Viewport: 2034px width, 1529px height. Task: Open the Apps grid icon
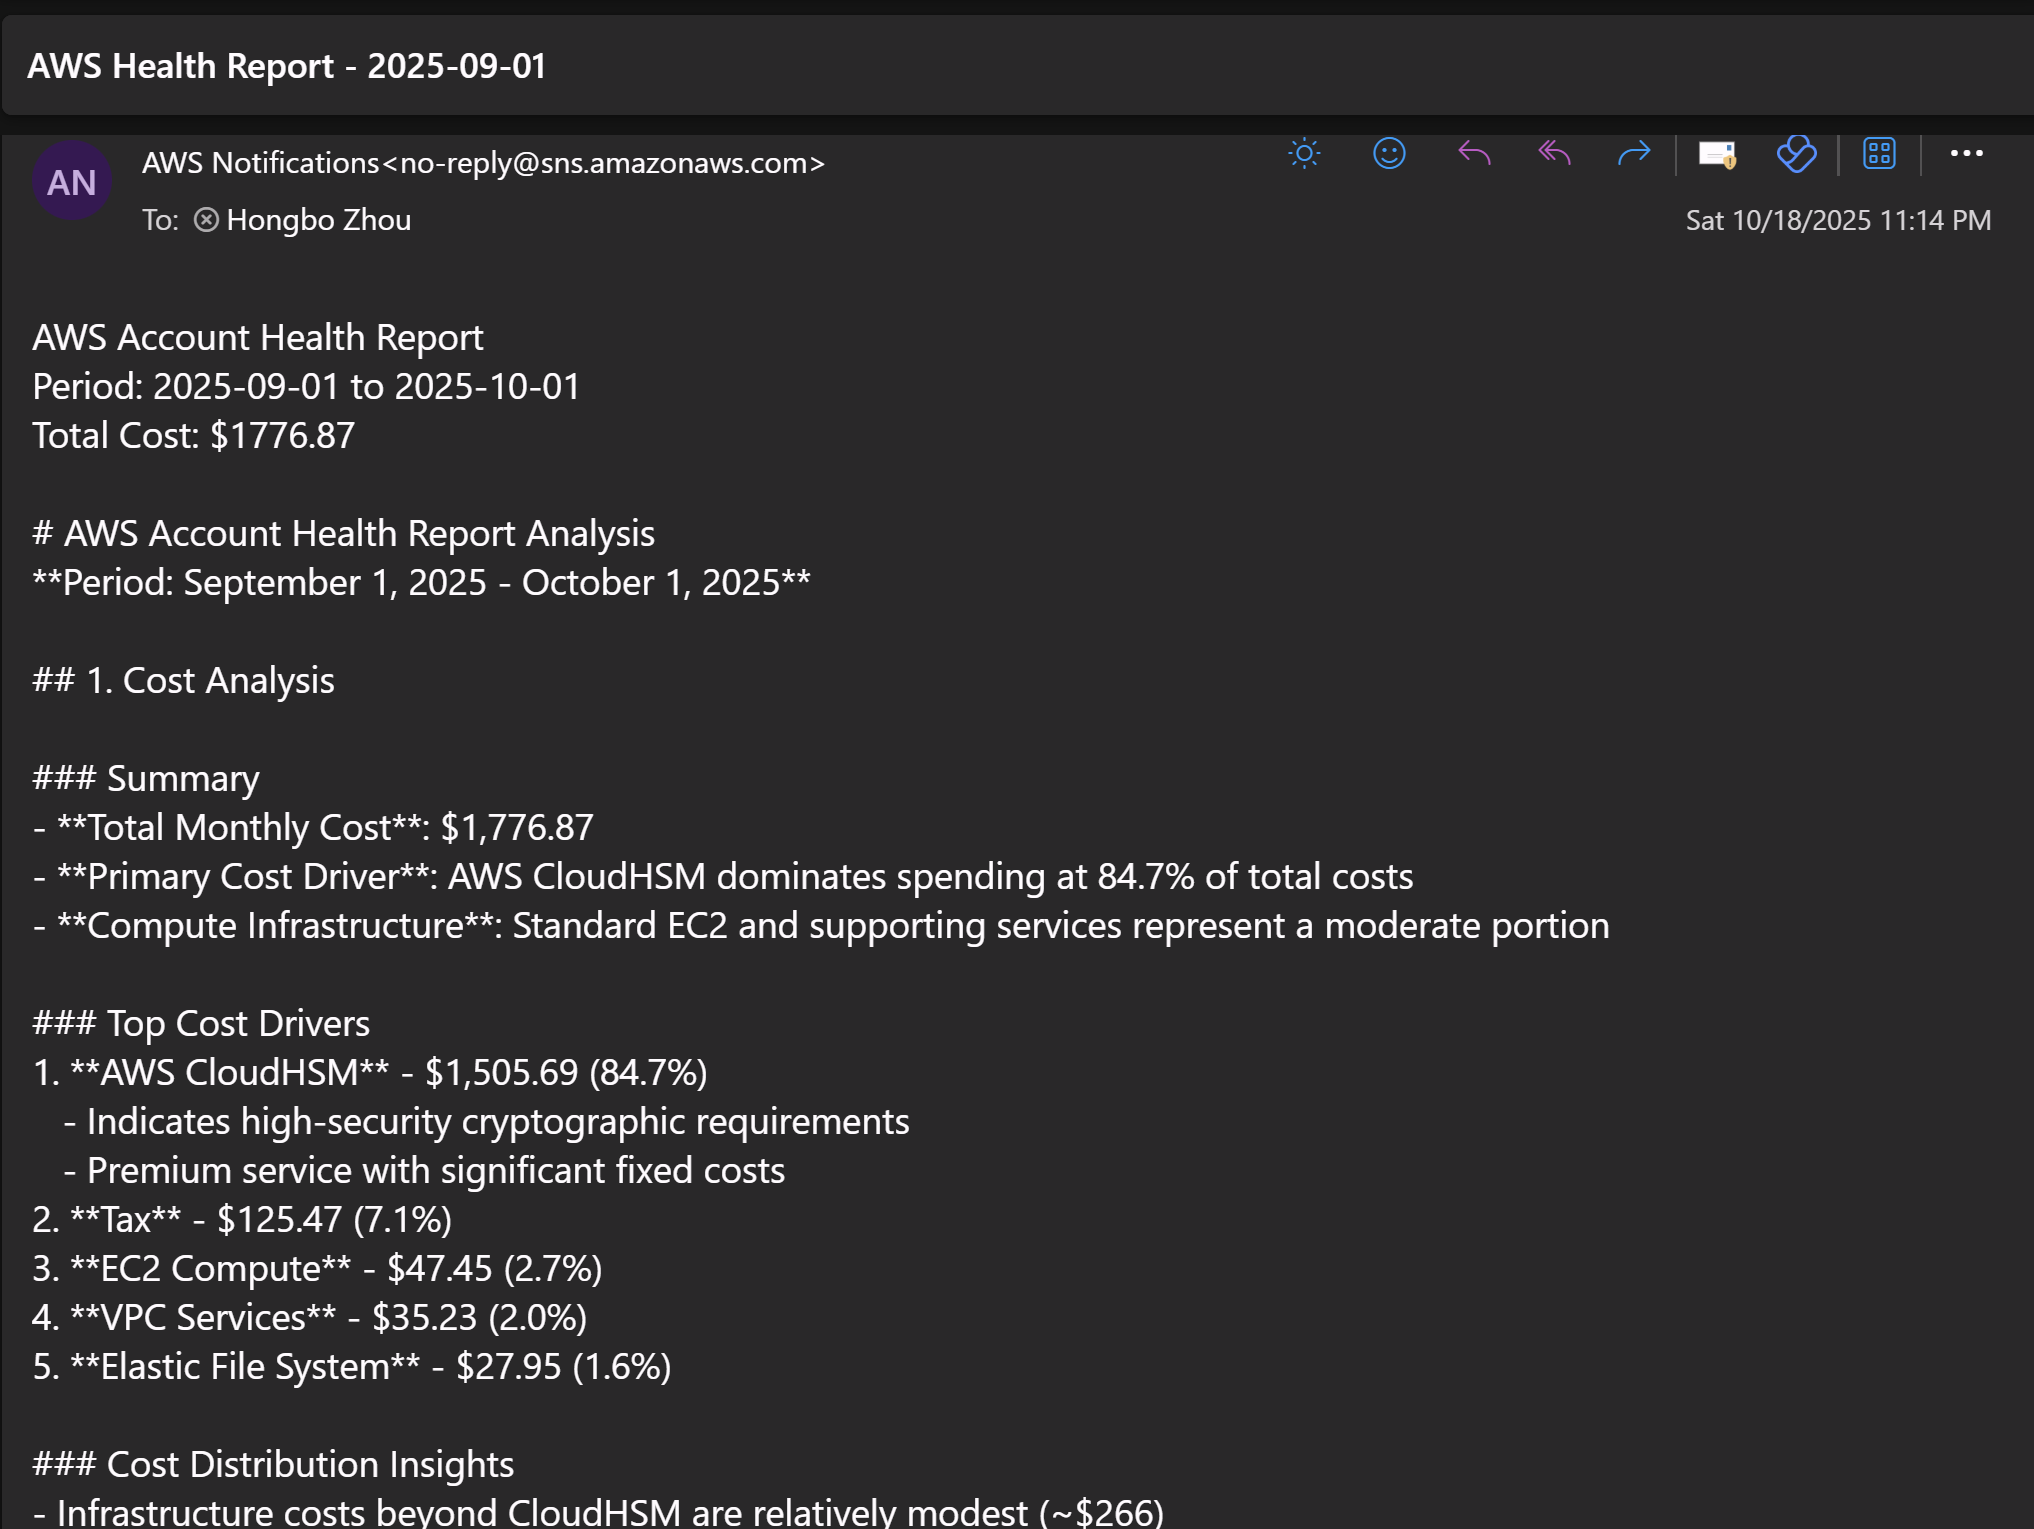pos(1879,154)
